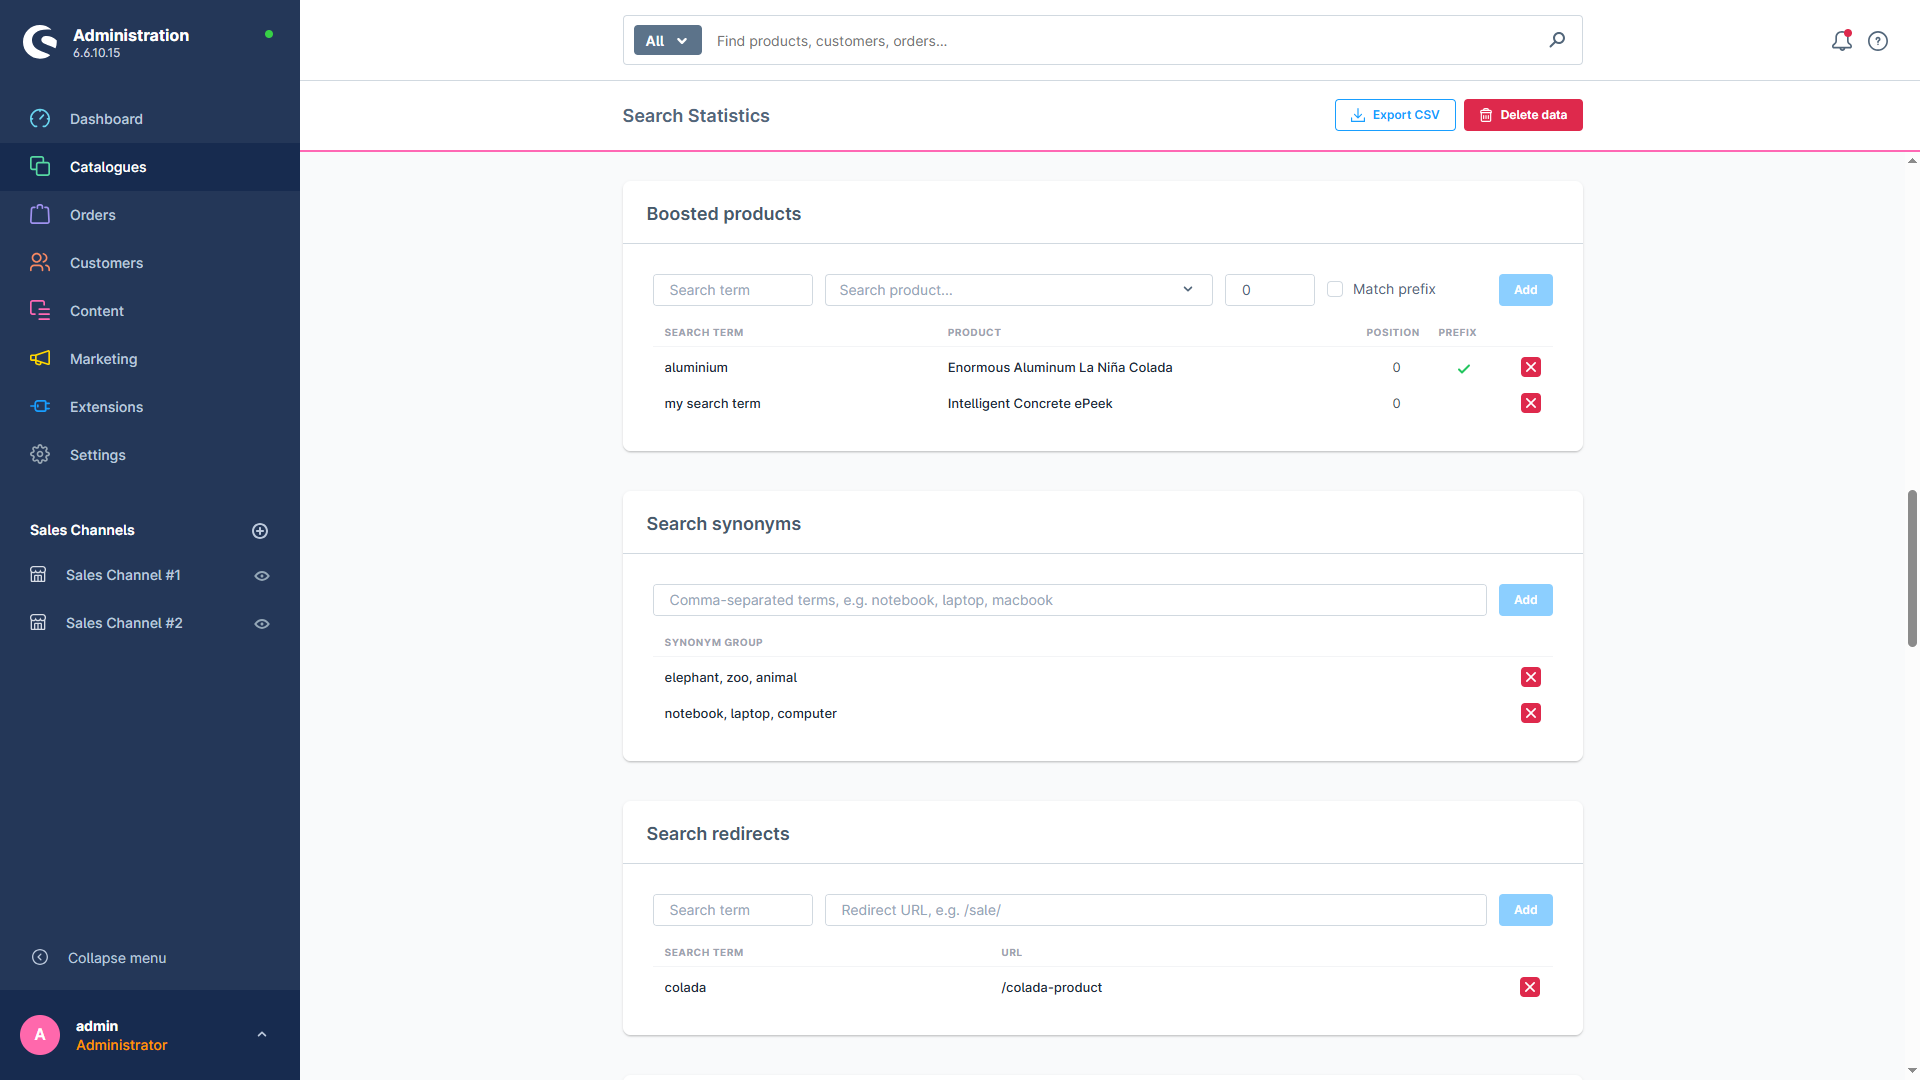The width and height of the screenshot is (1920, 1080).
Task: Enable the Match prefix checkbox
Action: pyautogui.click(x=1334, y=289)
